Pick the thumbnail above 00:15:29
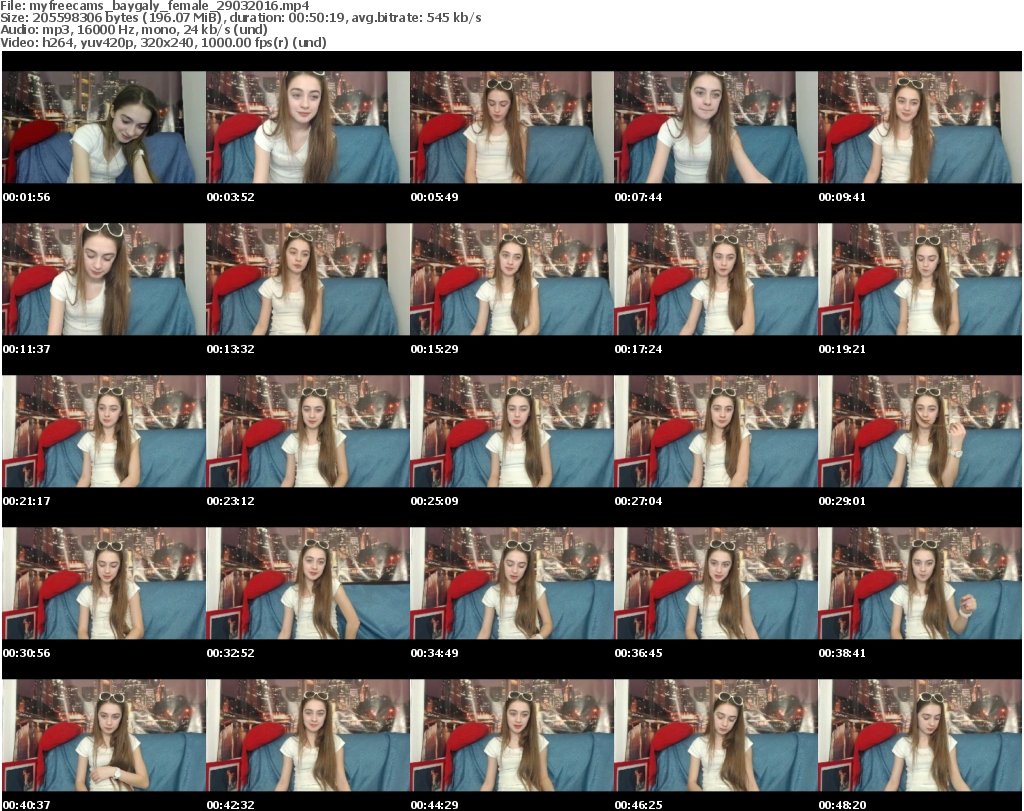Image resolution: width=1024 pixels, height=811 pixels. (511, 279)
